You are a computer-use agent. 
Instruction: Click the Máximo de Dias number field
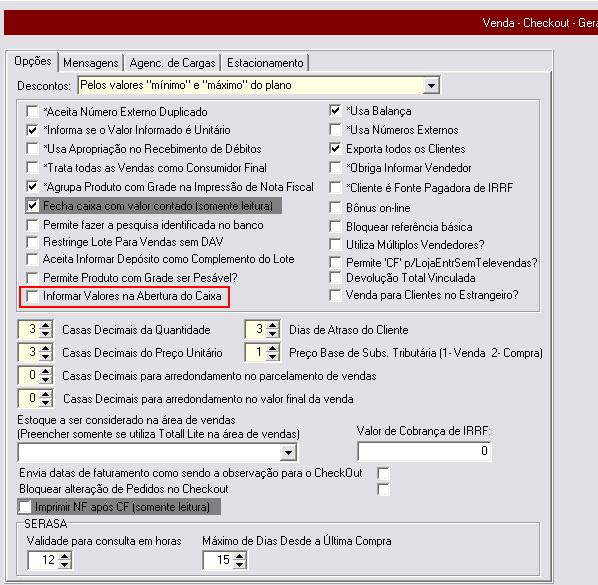pos(219,560)
